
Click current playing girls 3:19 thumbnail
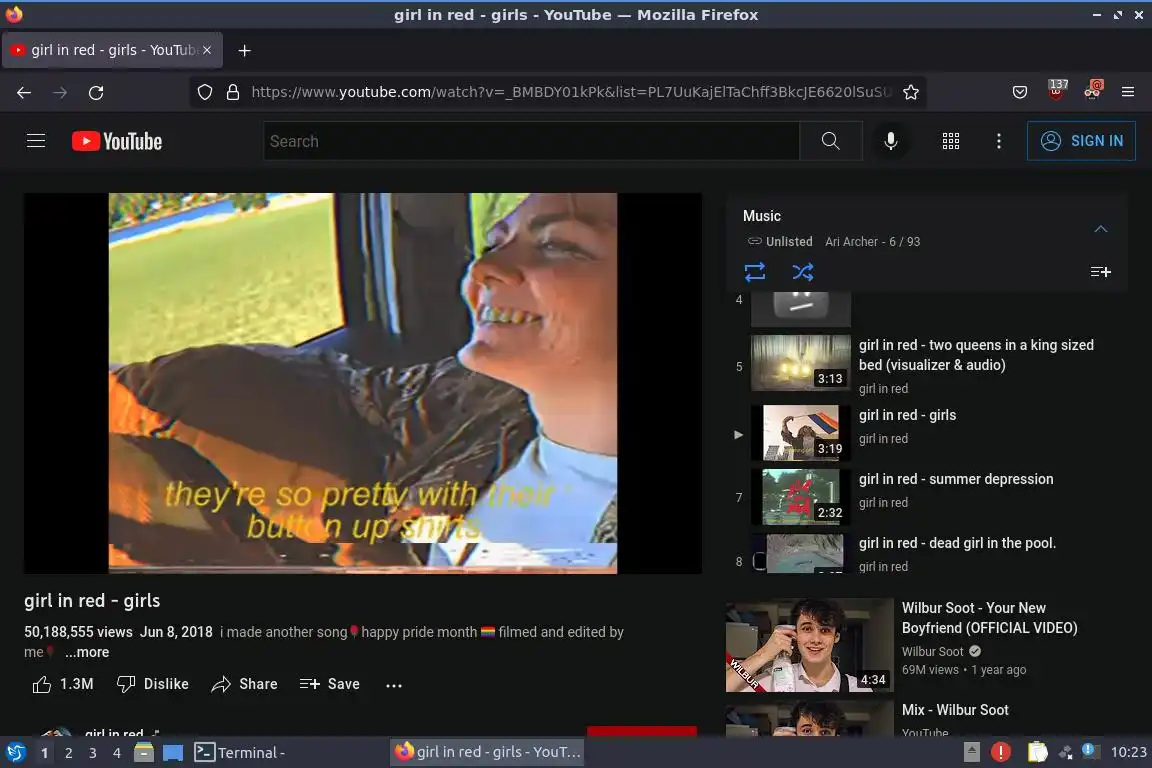(801, 433)
